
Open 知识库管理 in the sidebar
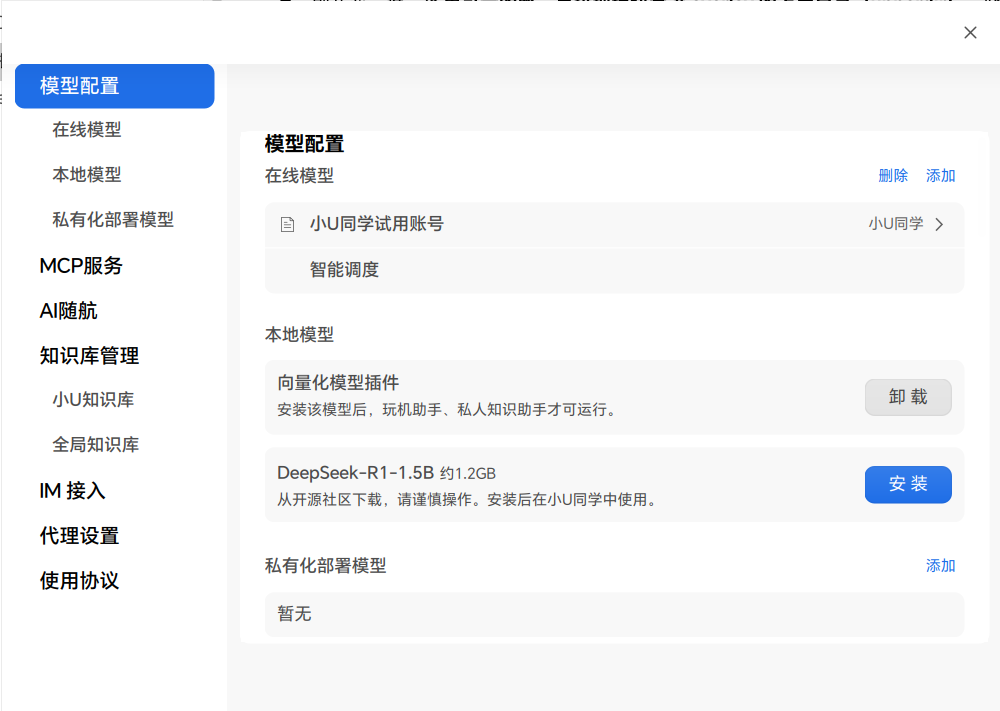89,356
